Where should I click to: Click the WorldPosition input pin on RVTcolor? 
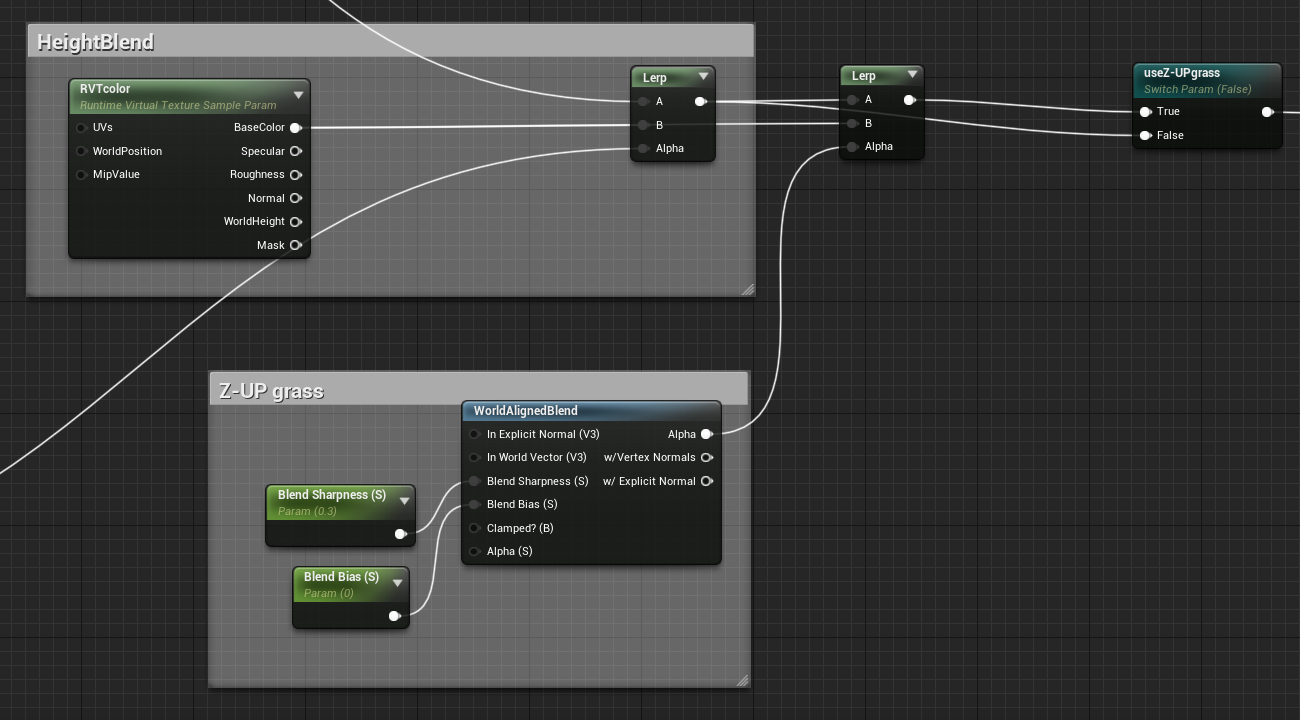[x=82, y=151]
